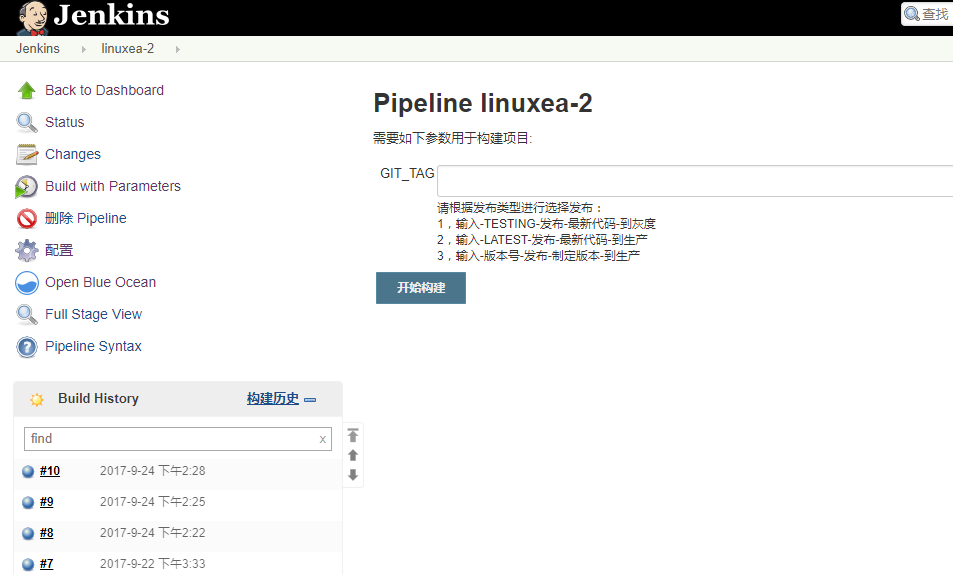This screenshot has width=953, height=575.
Task: Click the page down arrow in build history
Action: click(353, 475)
